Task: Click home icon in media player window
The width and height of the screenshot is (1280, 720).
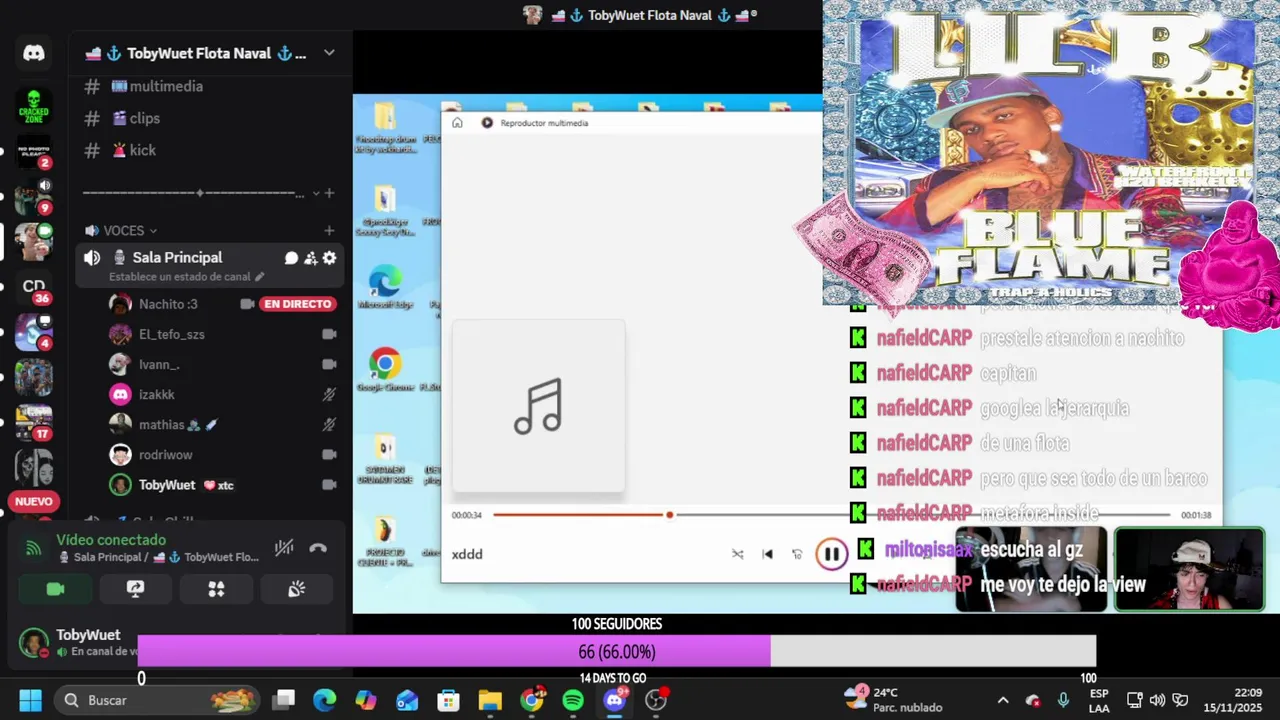Action: [457, 123]
